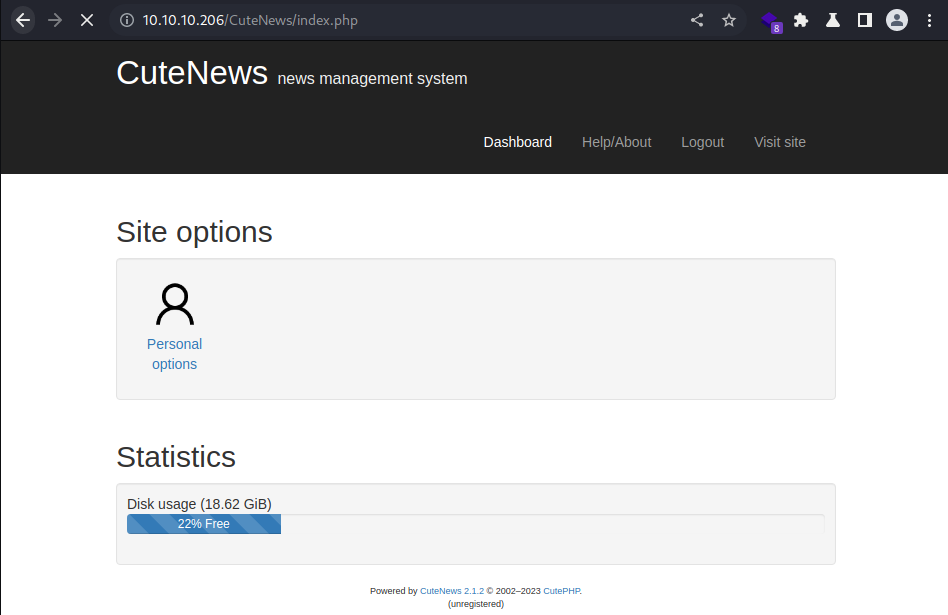Open the Personal options link

175,354
